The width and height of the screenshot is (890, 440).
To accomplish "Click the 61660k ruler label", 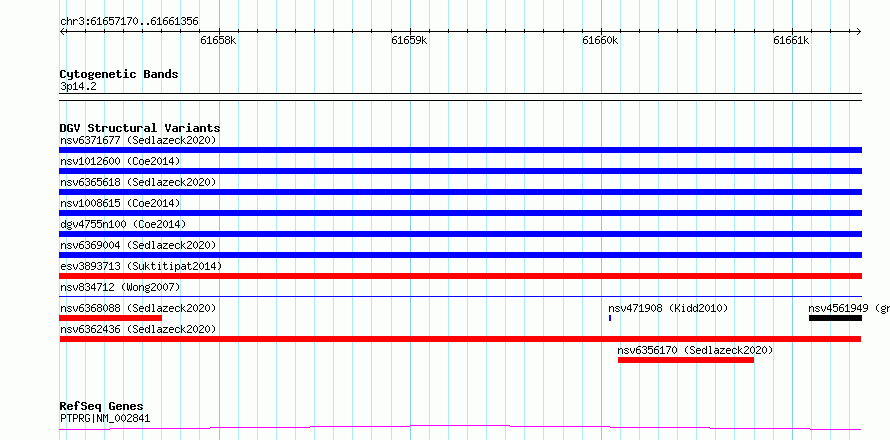I will [601, 40].
